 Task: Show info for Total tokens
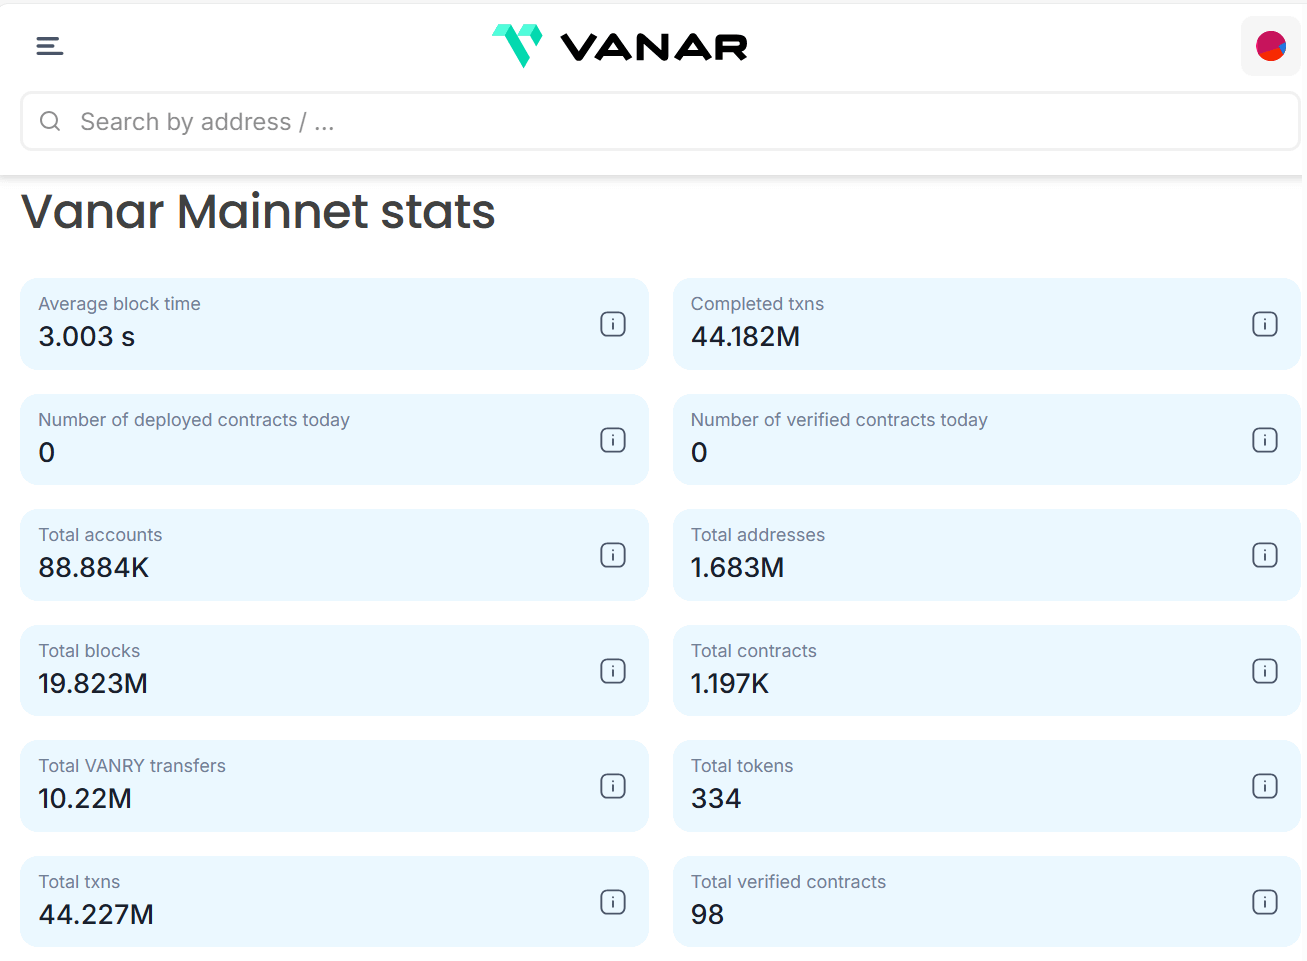pos(1265,786)
